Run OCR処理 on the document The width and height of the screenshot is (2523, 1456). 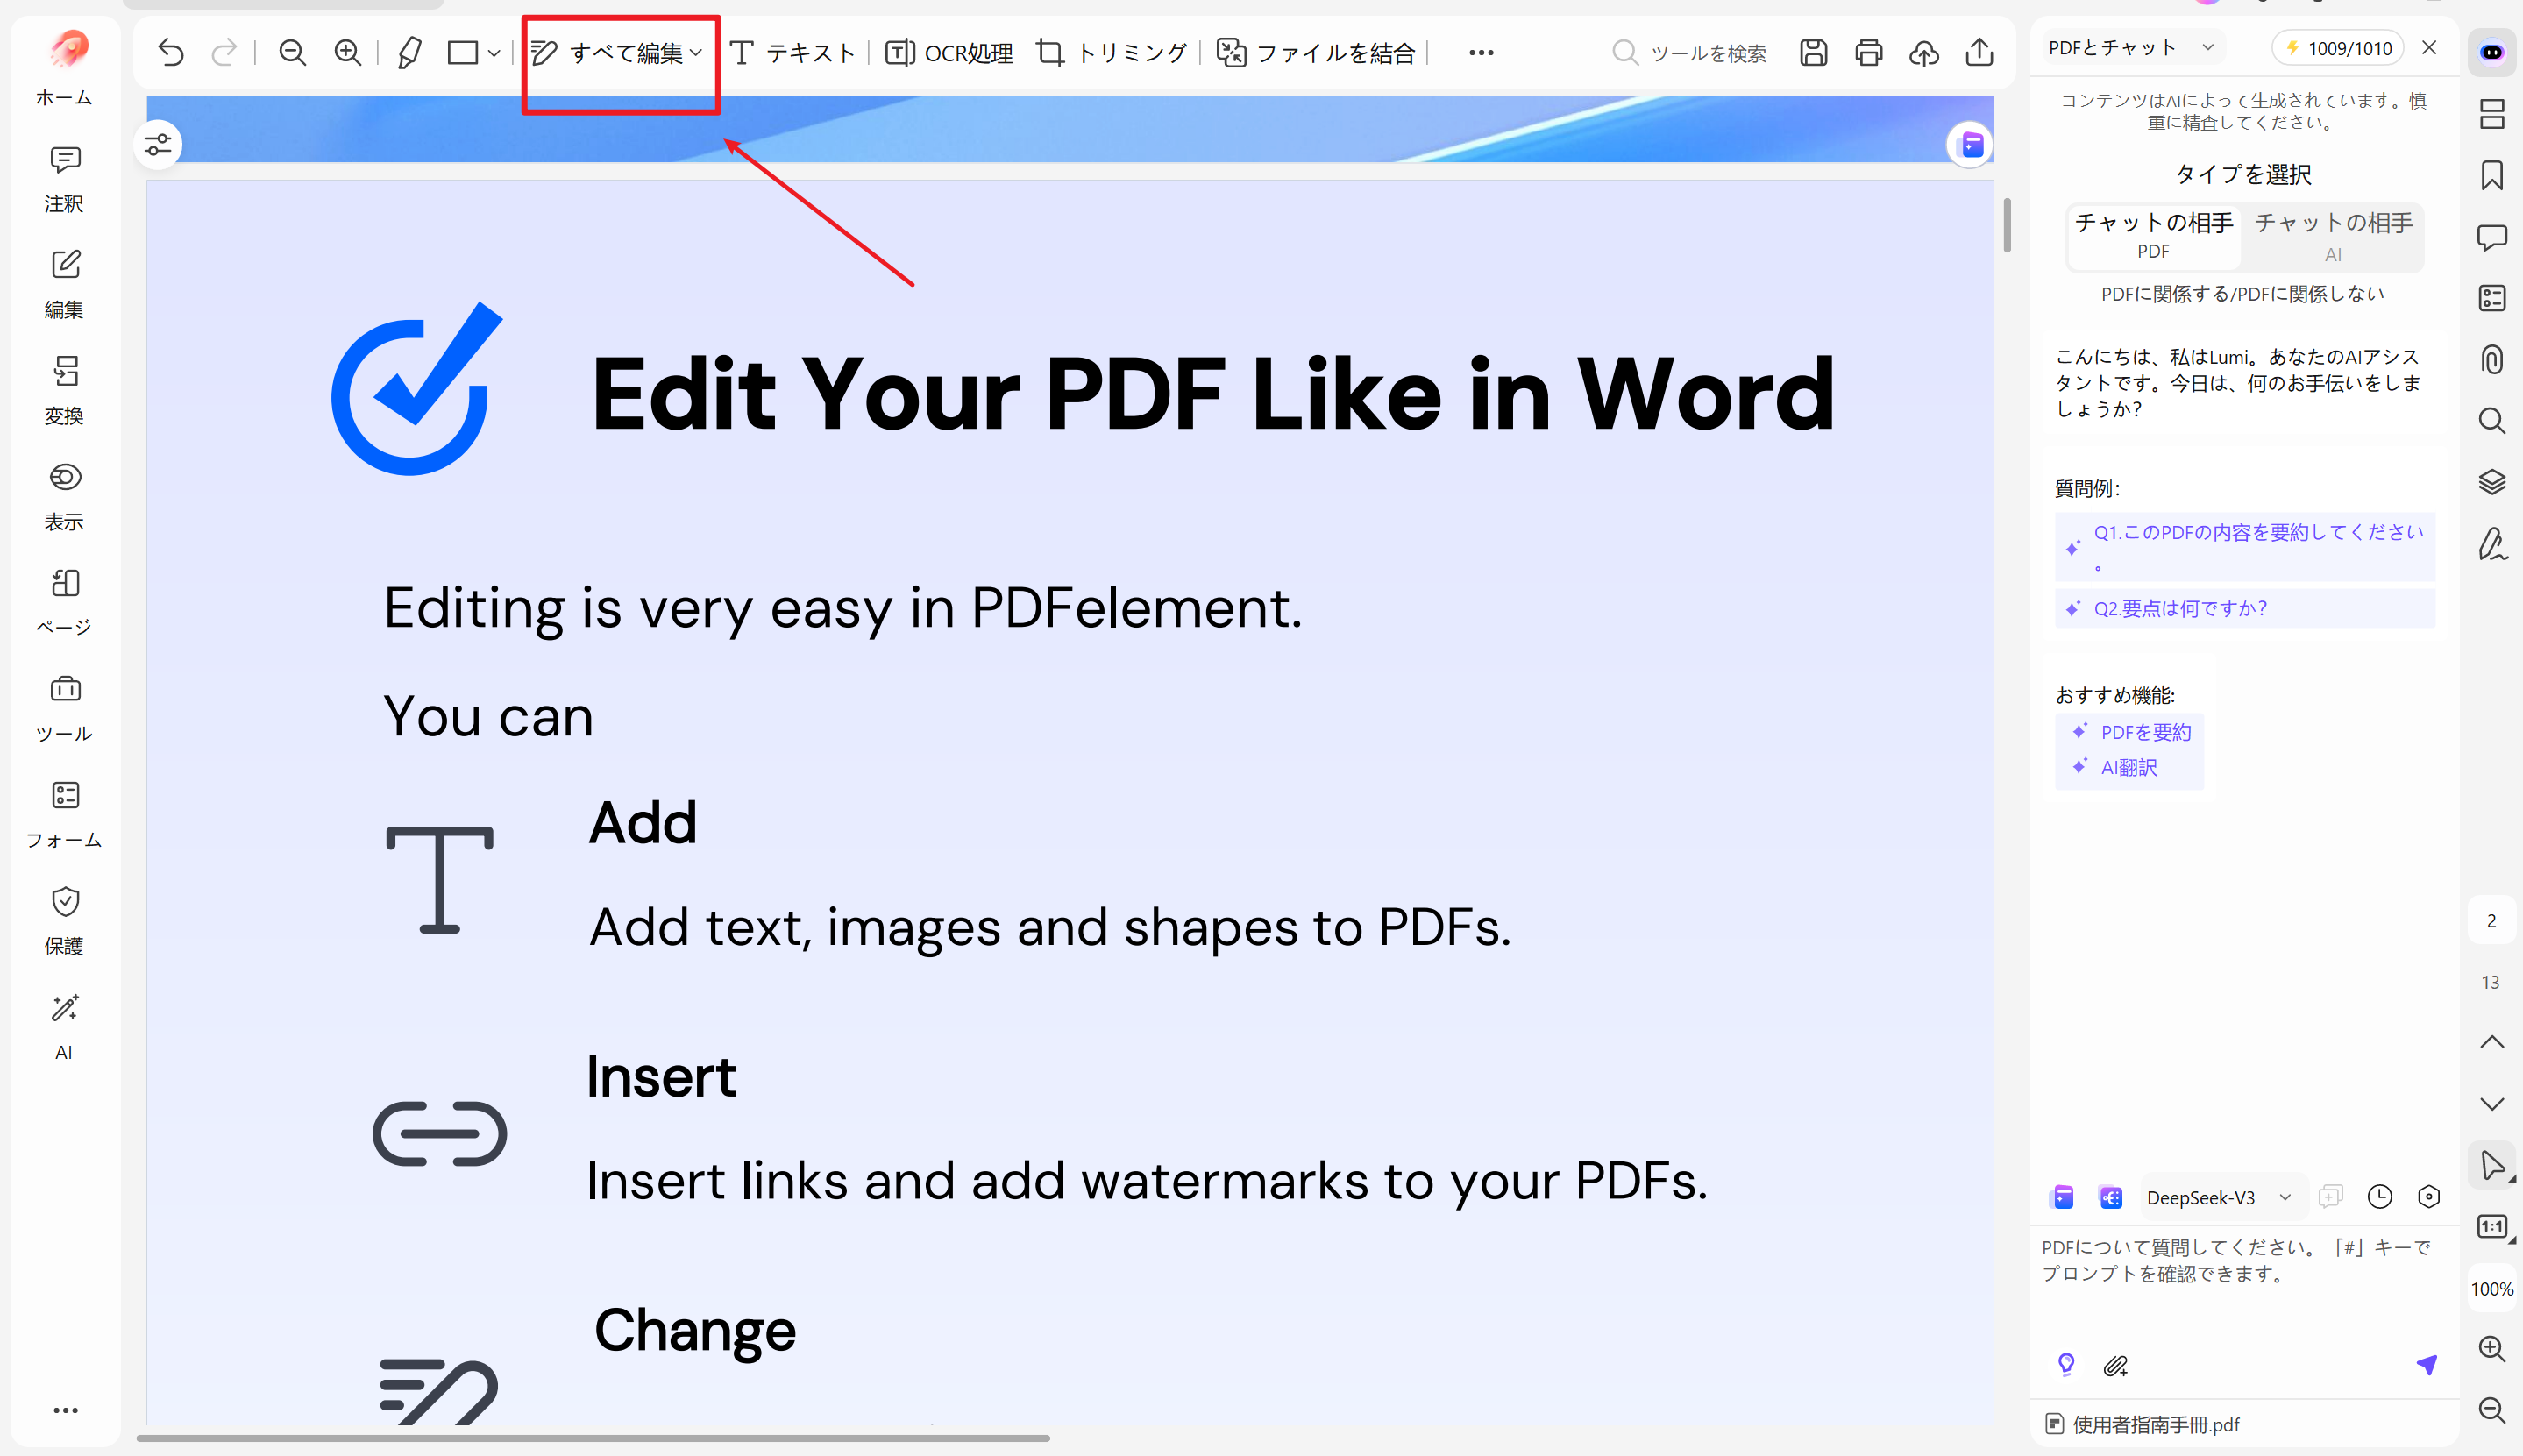[949, 53]
